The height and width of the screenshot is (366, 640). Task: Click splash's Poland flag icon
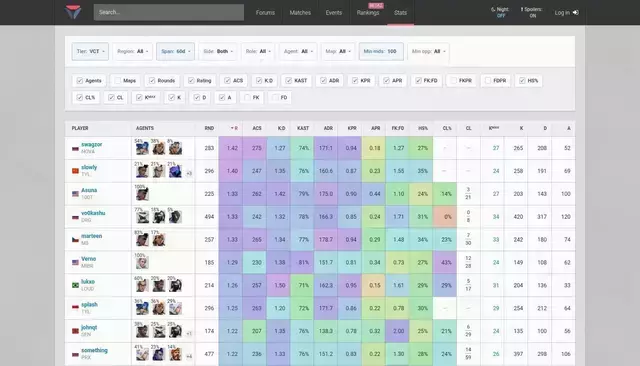point(75,308)
